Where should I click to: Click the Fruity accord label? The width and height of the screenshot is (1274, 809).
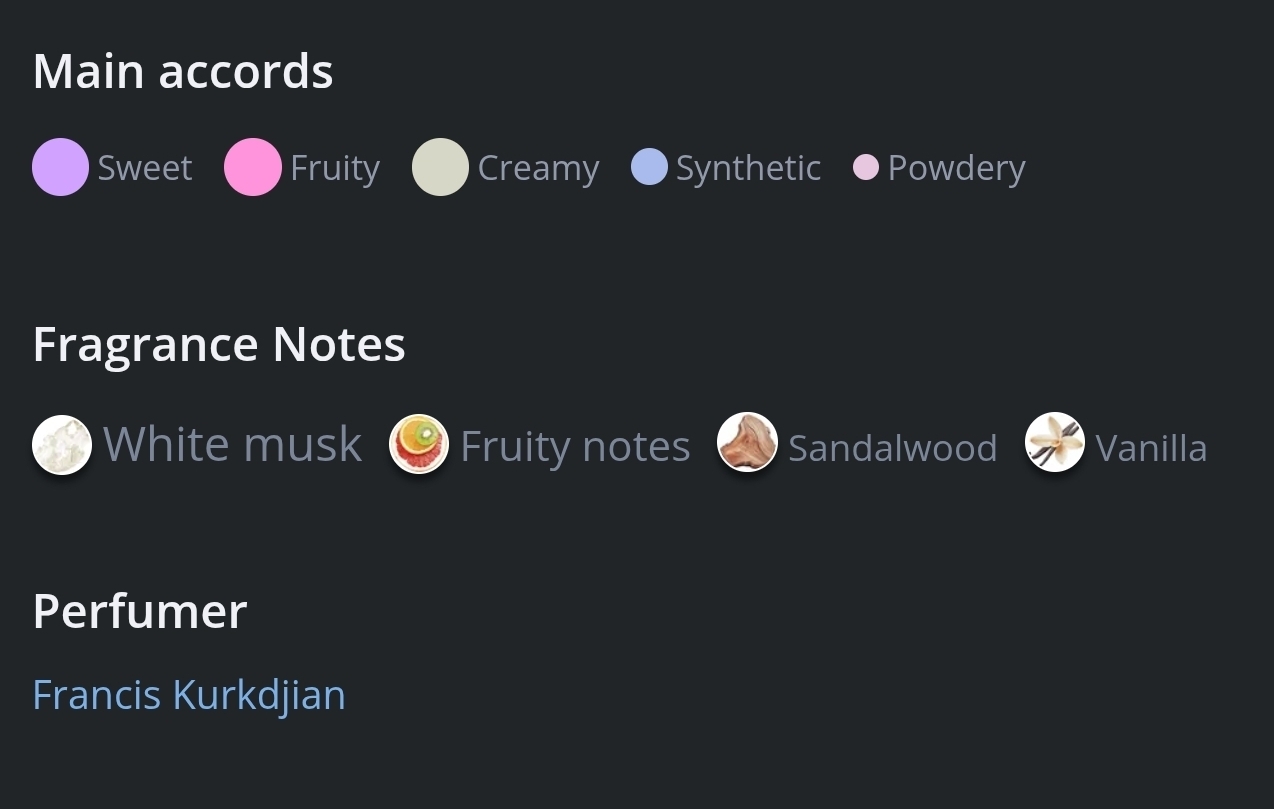click(x=335, y=168)
